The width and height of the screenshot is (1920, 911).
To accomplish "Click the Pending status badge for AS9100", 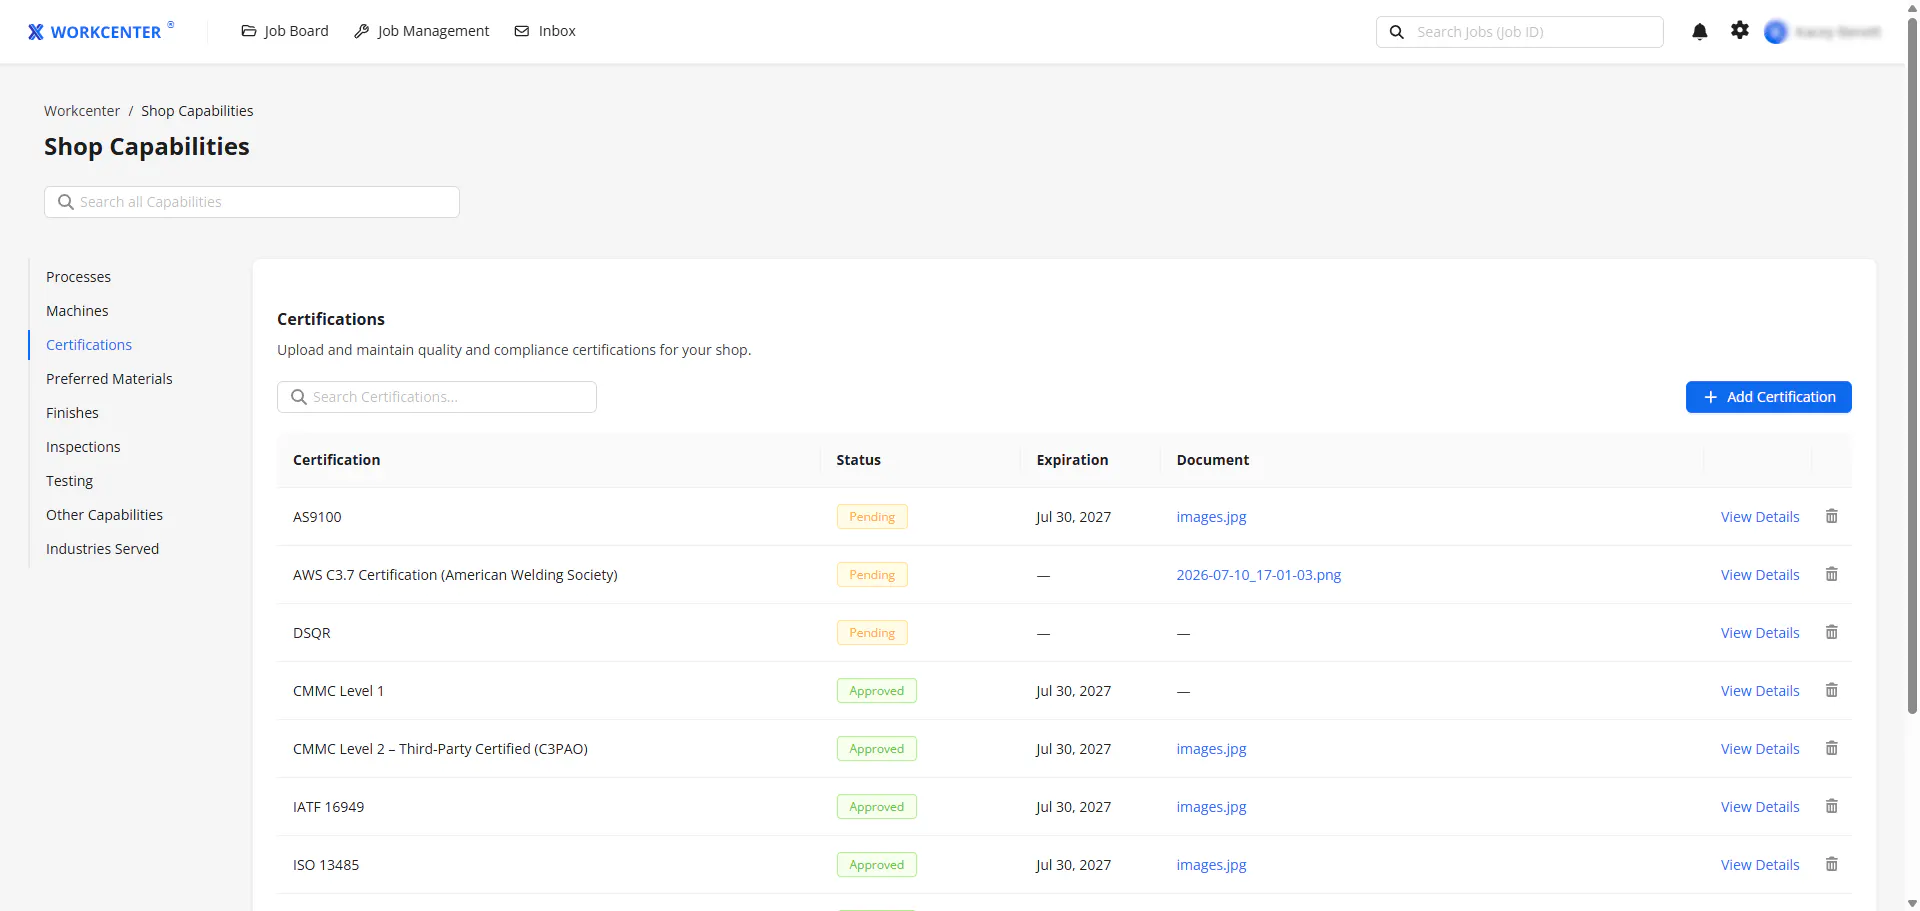I will click(872, 517).
